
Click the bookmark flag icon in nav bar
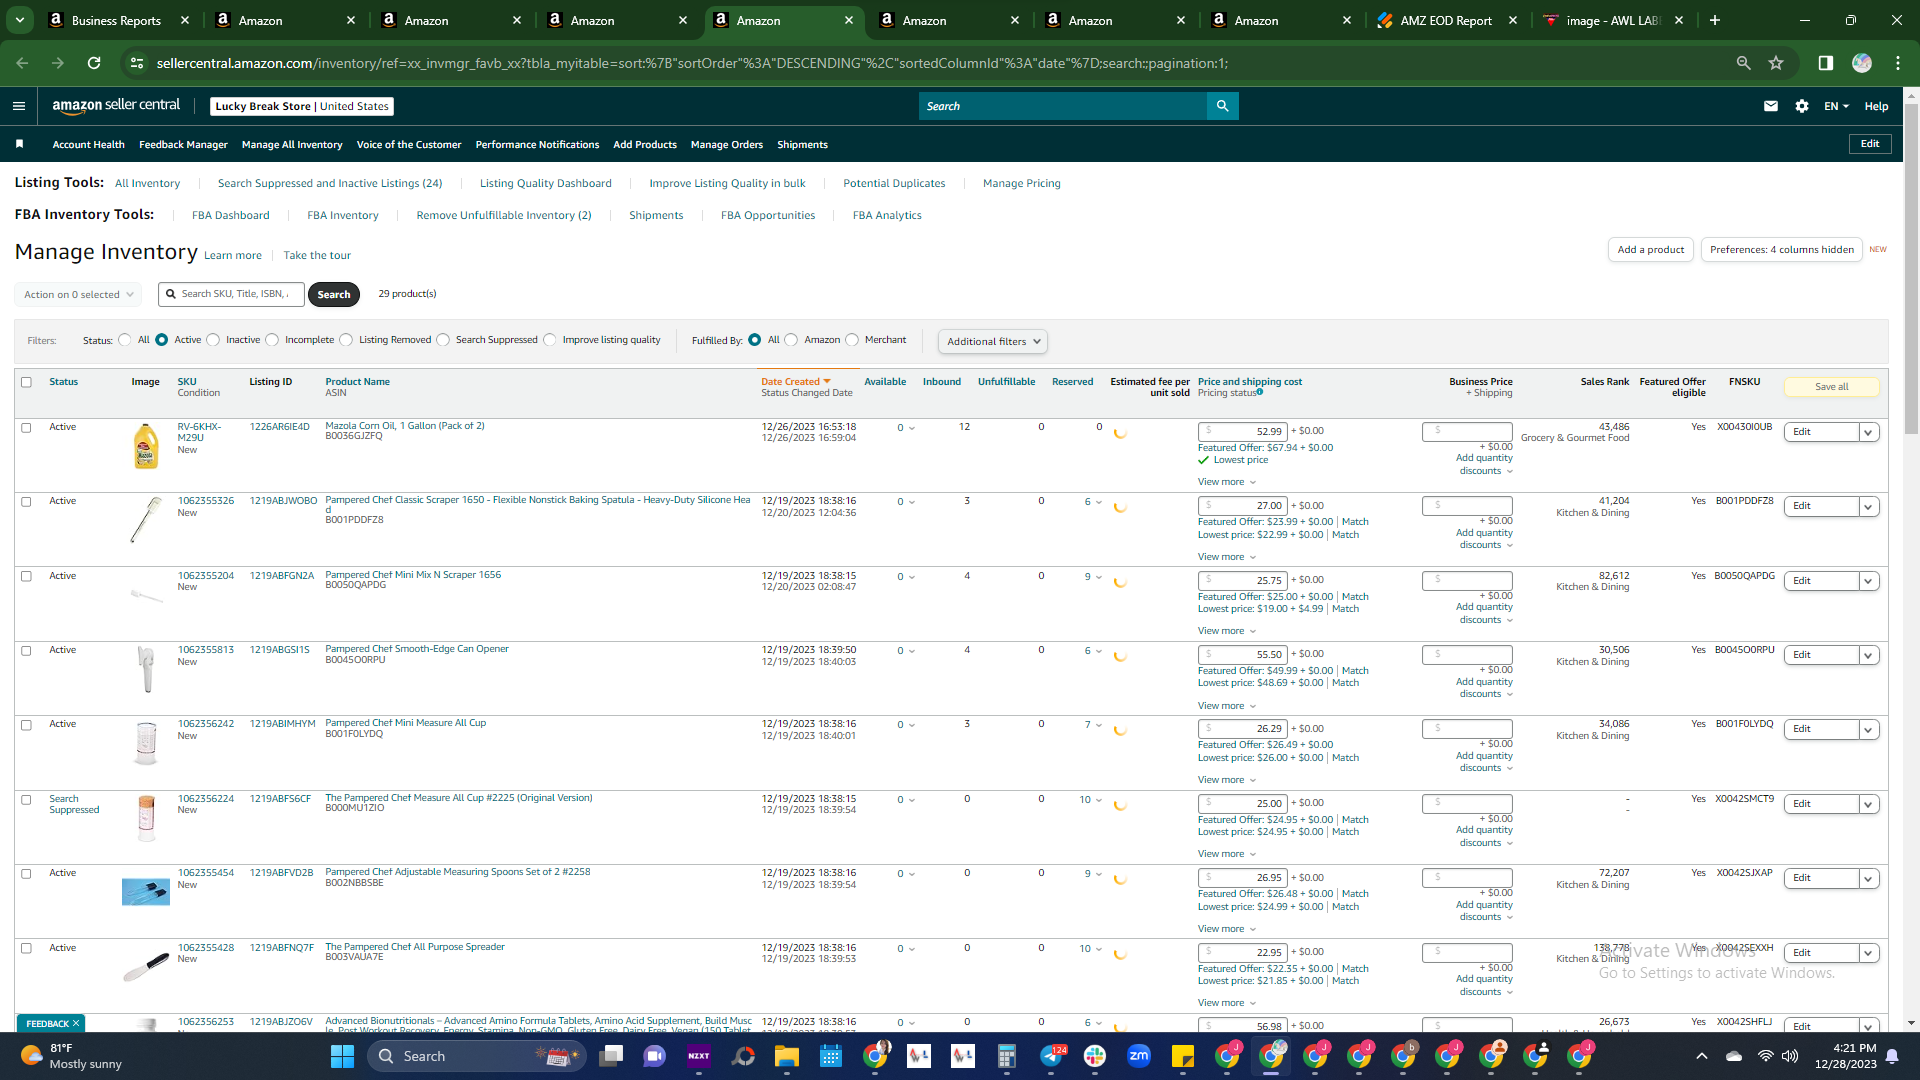[x=19, y=144]
